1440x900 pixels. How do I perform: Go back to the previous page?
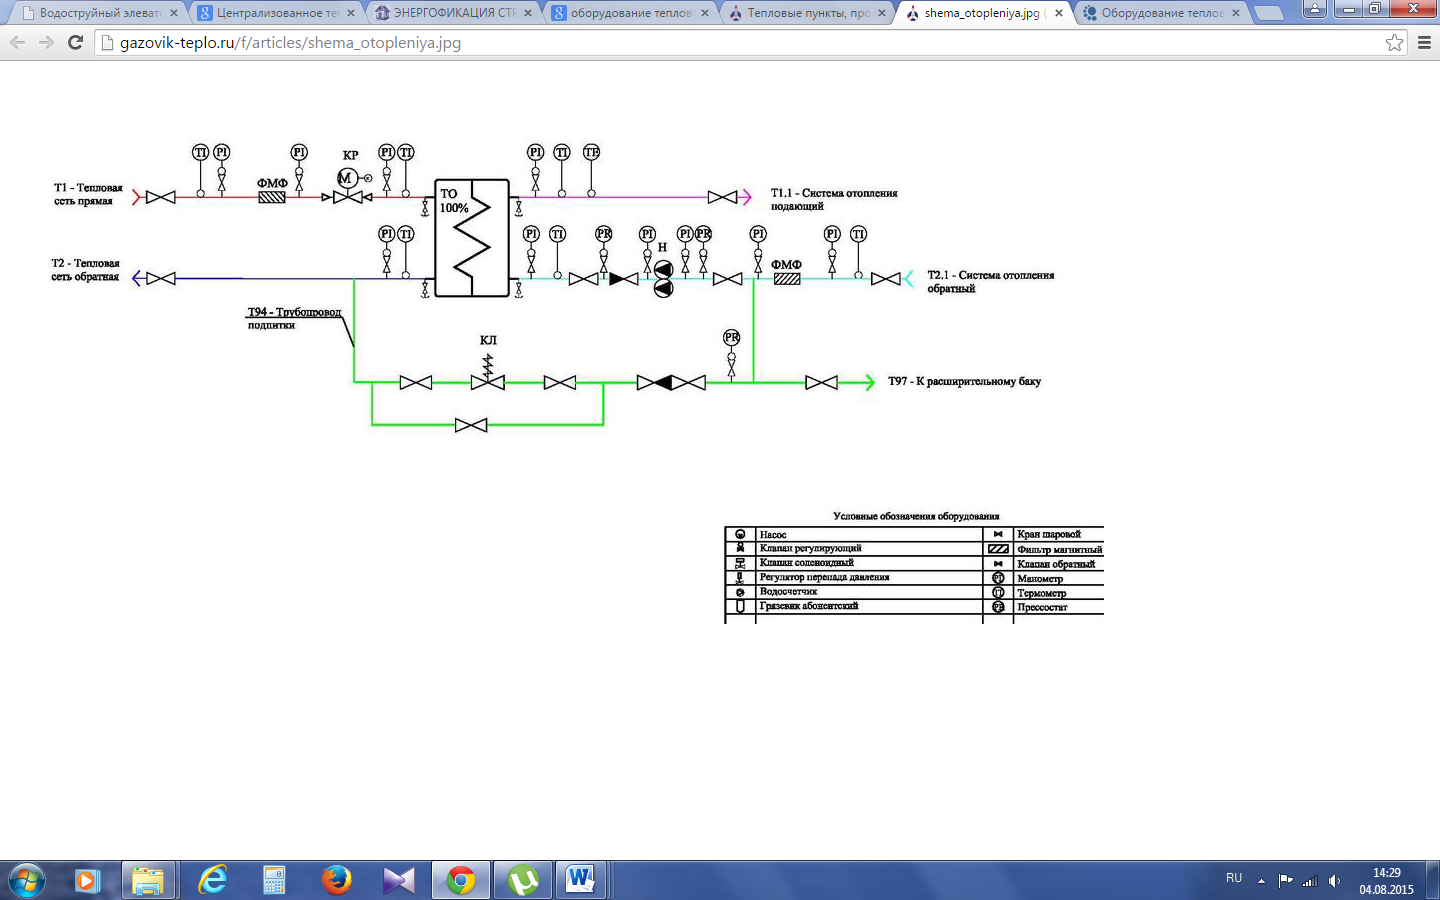[17, 43]
